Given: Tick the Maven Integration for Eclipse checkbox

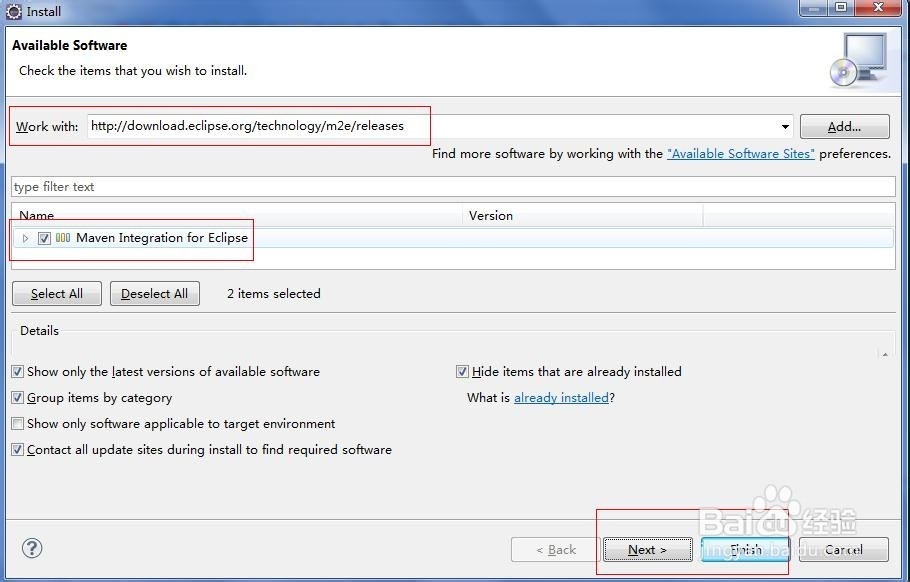Looking at the screenshot, I should click(x=44, y=238).
